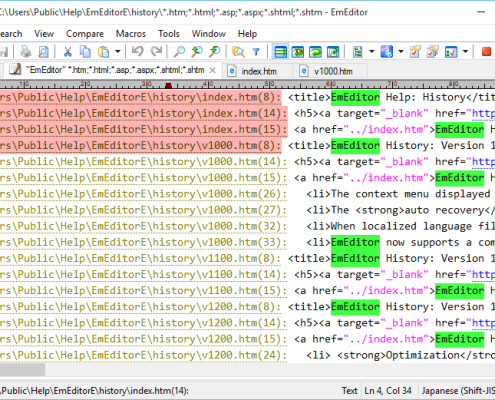Expand the dropdown next to configuration icon
The width and height of the screenshot is (495, 400).
pyautogui.click(x=371, y=52)
